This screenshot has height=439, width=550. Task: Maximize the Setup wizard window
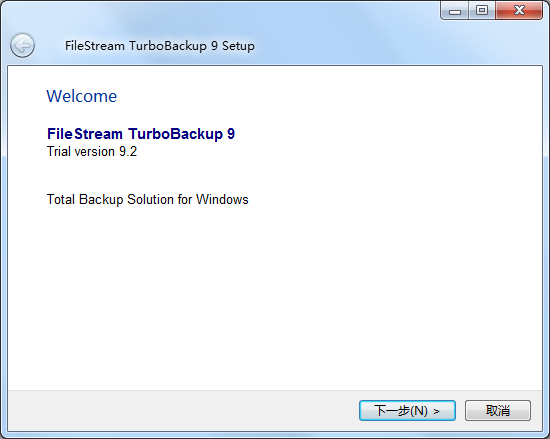pos(482,11)
